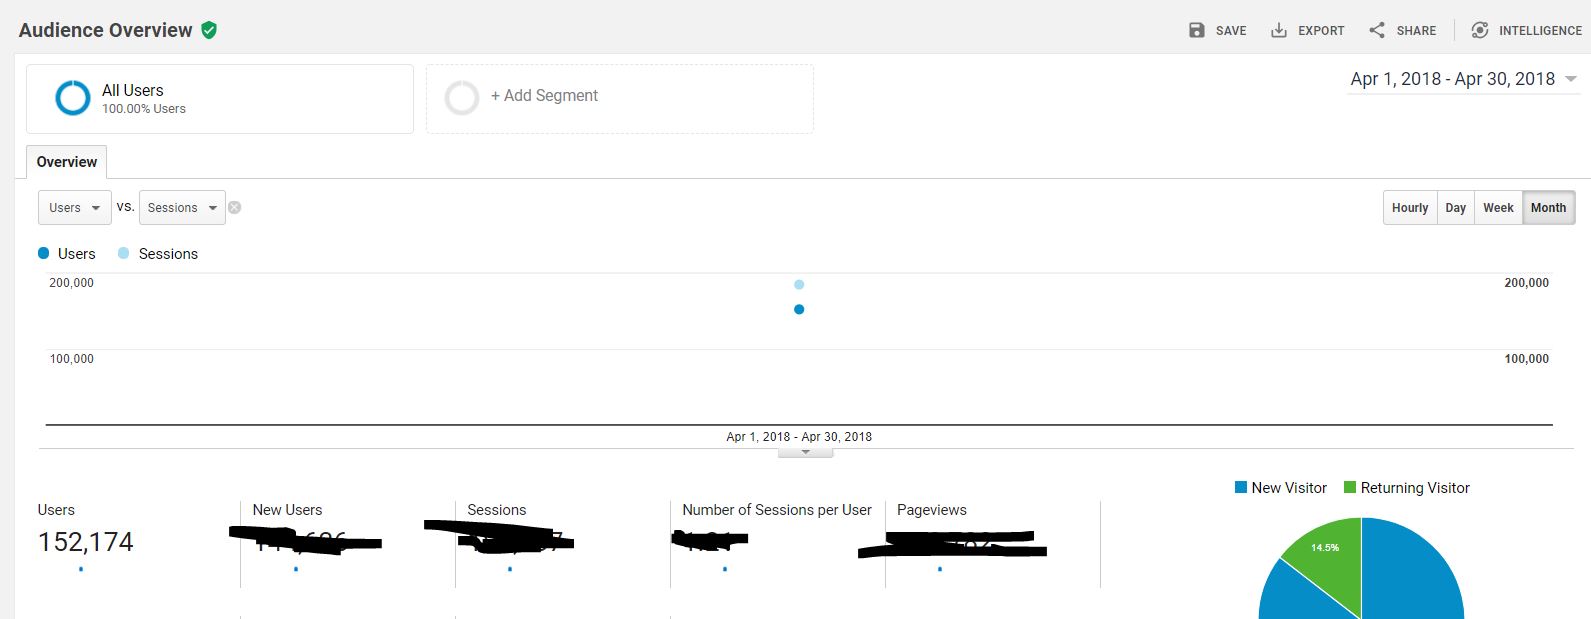Click the chart x-axis date label
Image resolution: width=1591 pixels, height=619 pixels.
pyautogui.click(x=799, y=437)
